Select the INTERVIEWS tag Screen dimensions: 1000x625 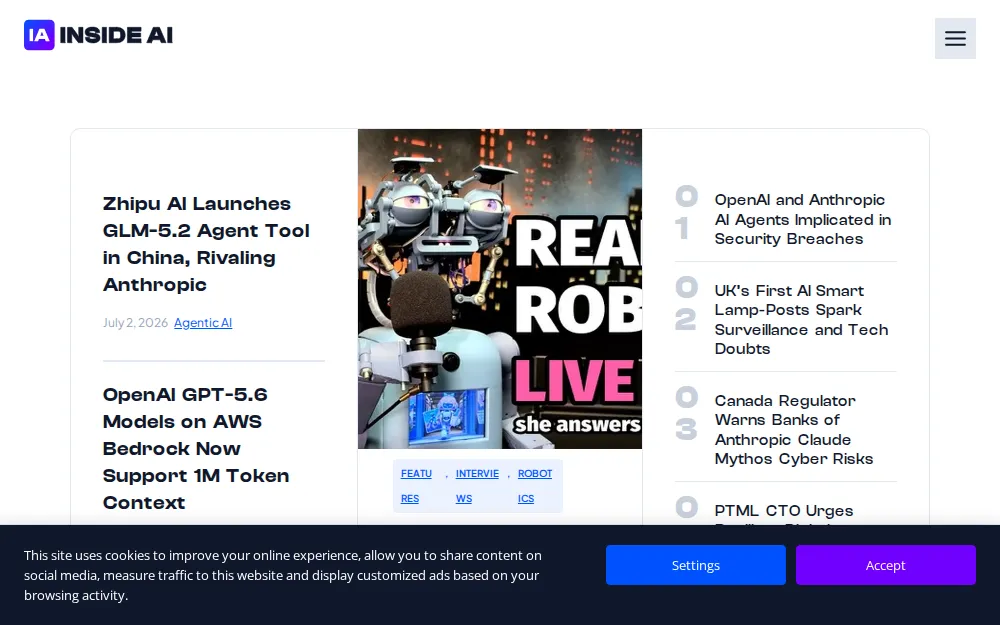coord(477,486)
